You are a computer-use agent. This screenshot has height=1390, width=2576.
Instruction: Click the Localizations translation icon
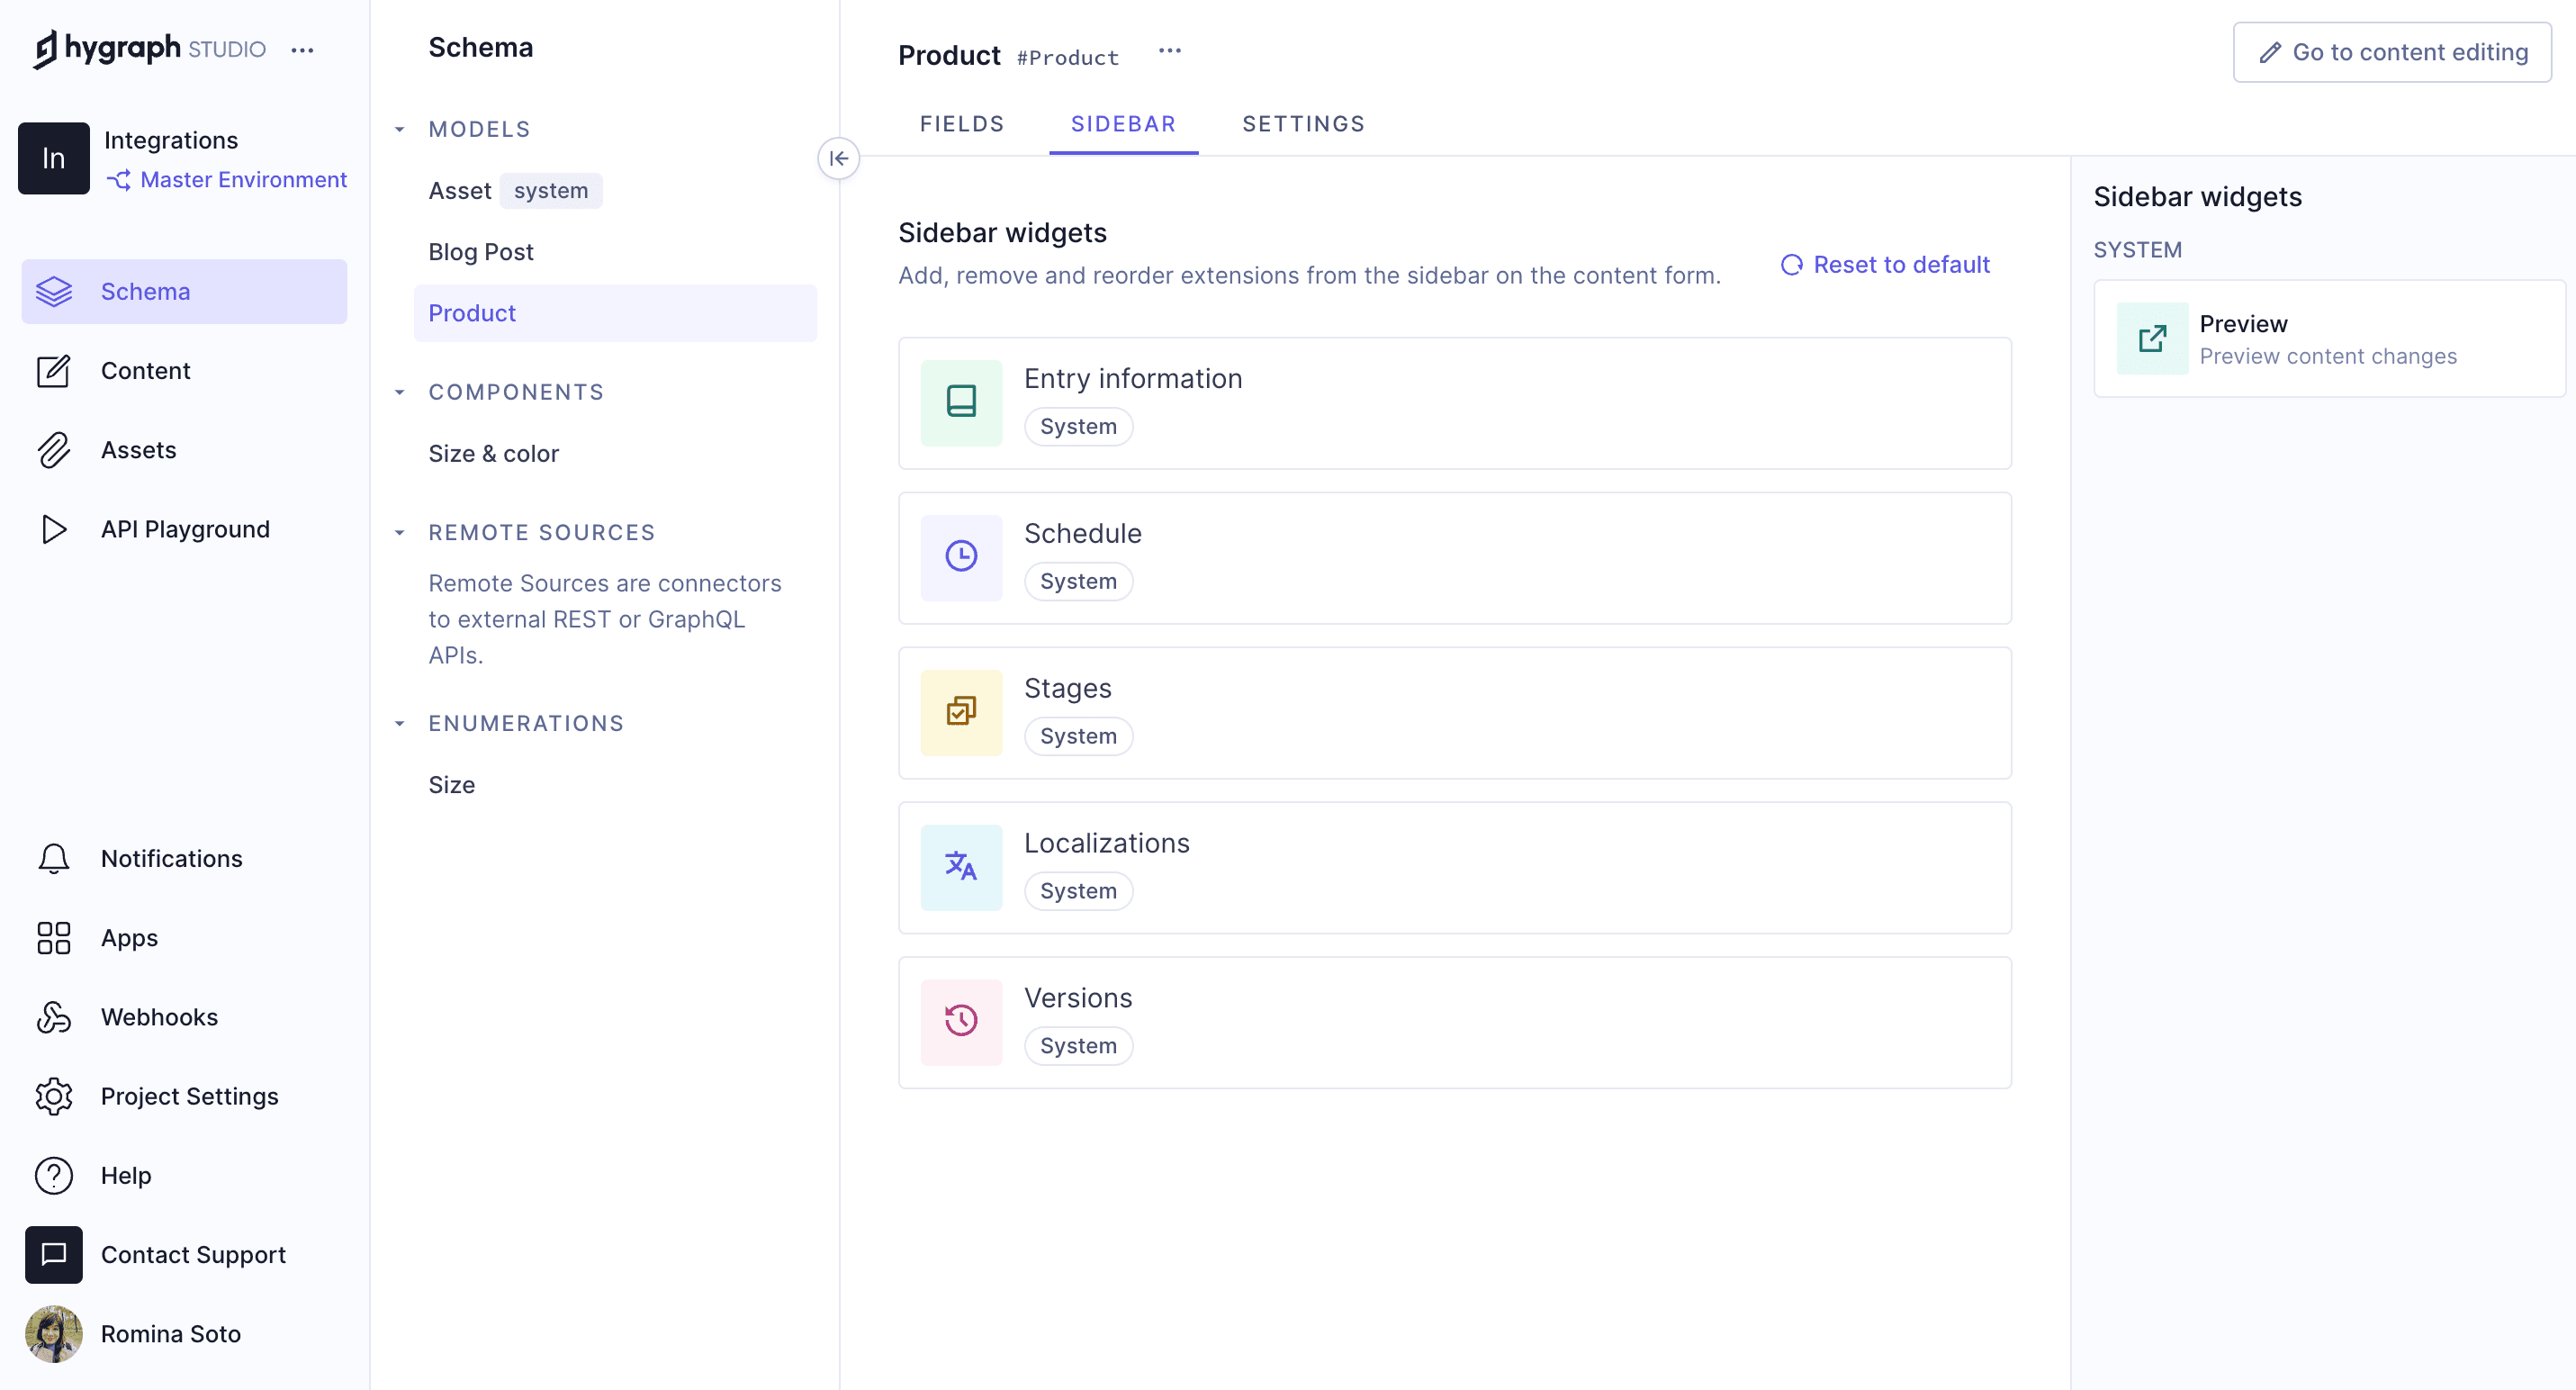(960, 867)
